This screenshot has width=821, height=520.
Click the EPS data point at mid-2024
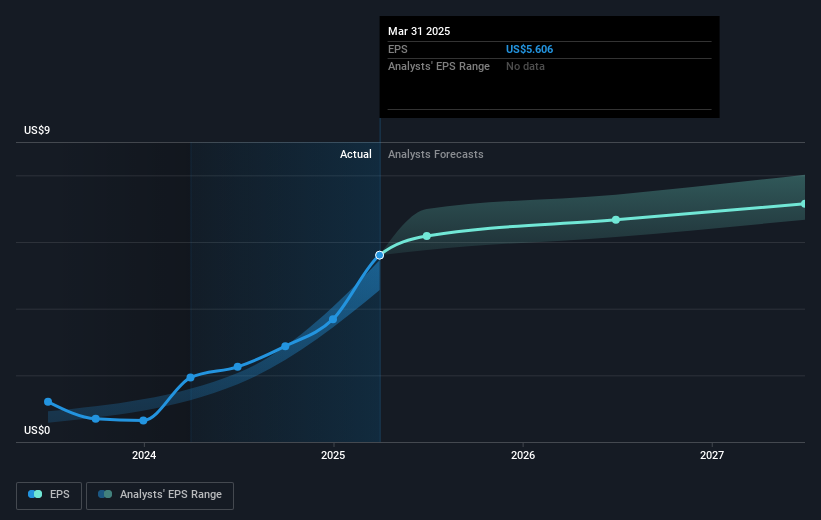[238, 367]
